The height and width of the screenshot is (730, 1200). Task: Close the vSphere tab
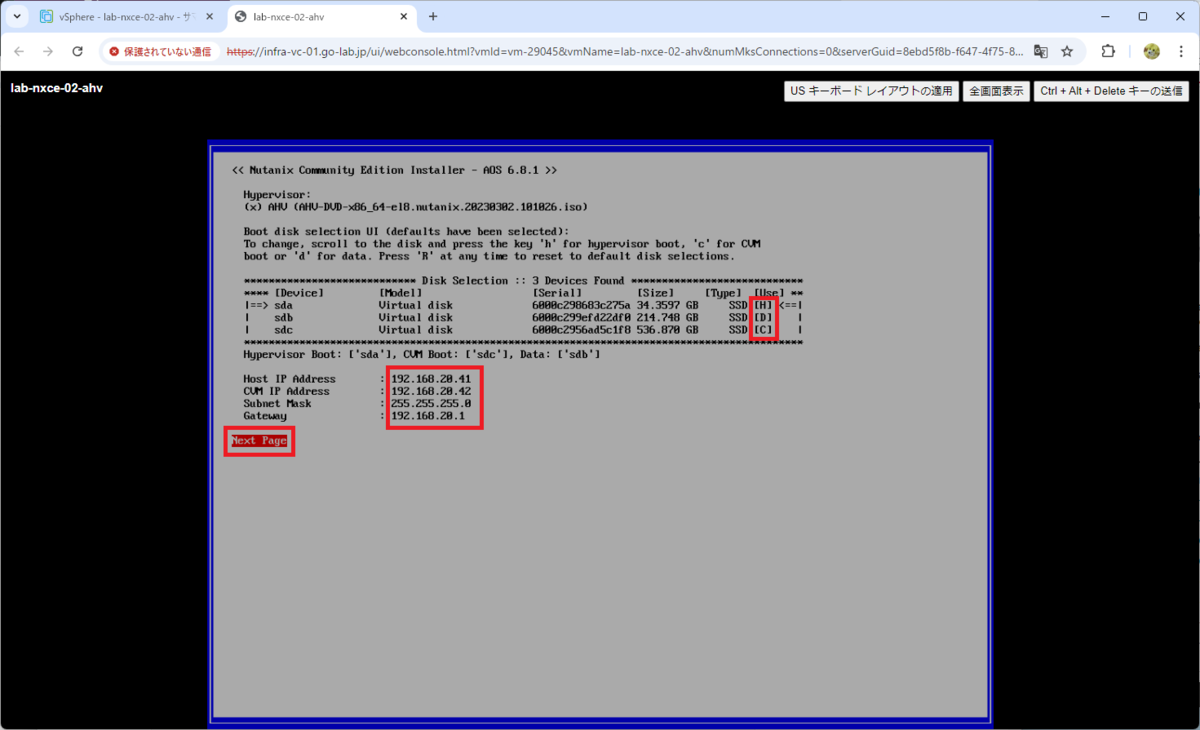pos(208,17)
